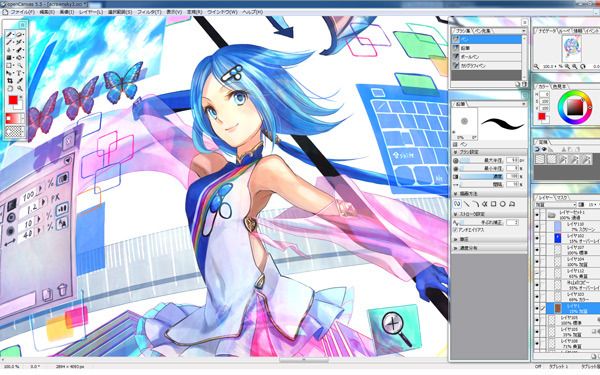Select the Crop tool in toolbox
600x375 pixels.
10,81
